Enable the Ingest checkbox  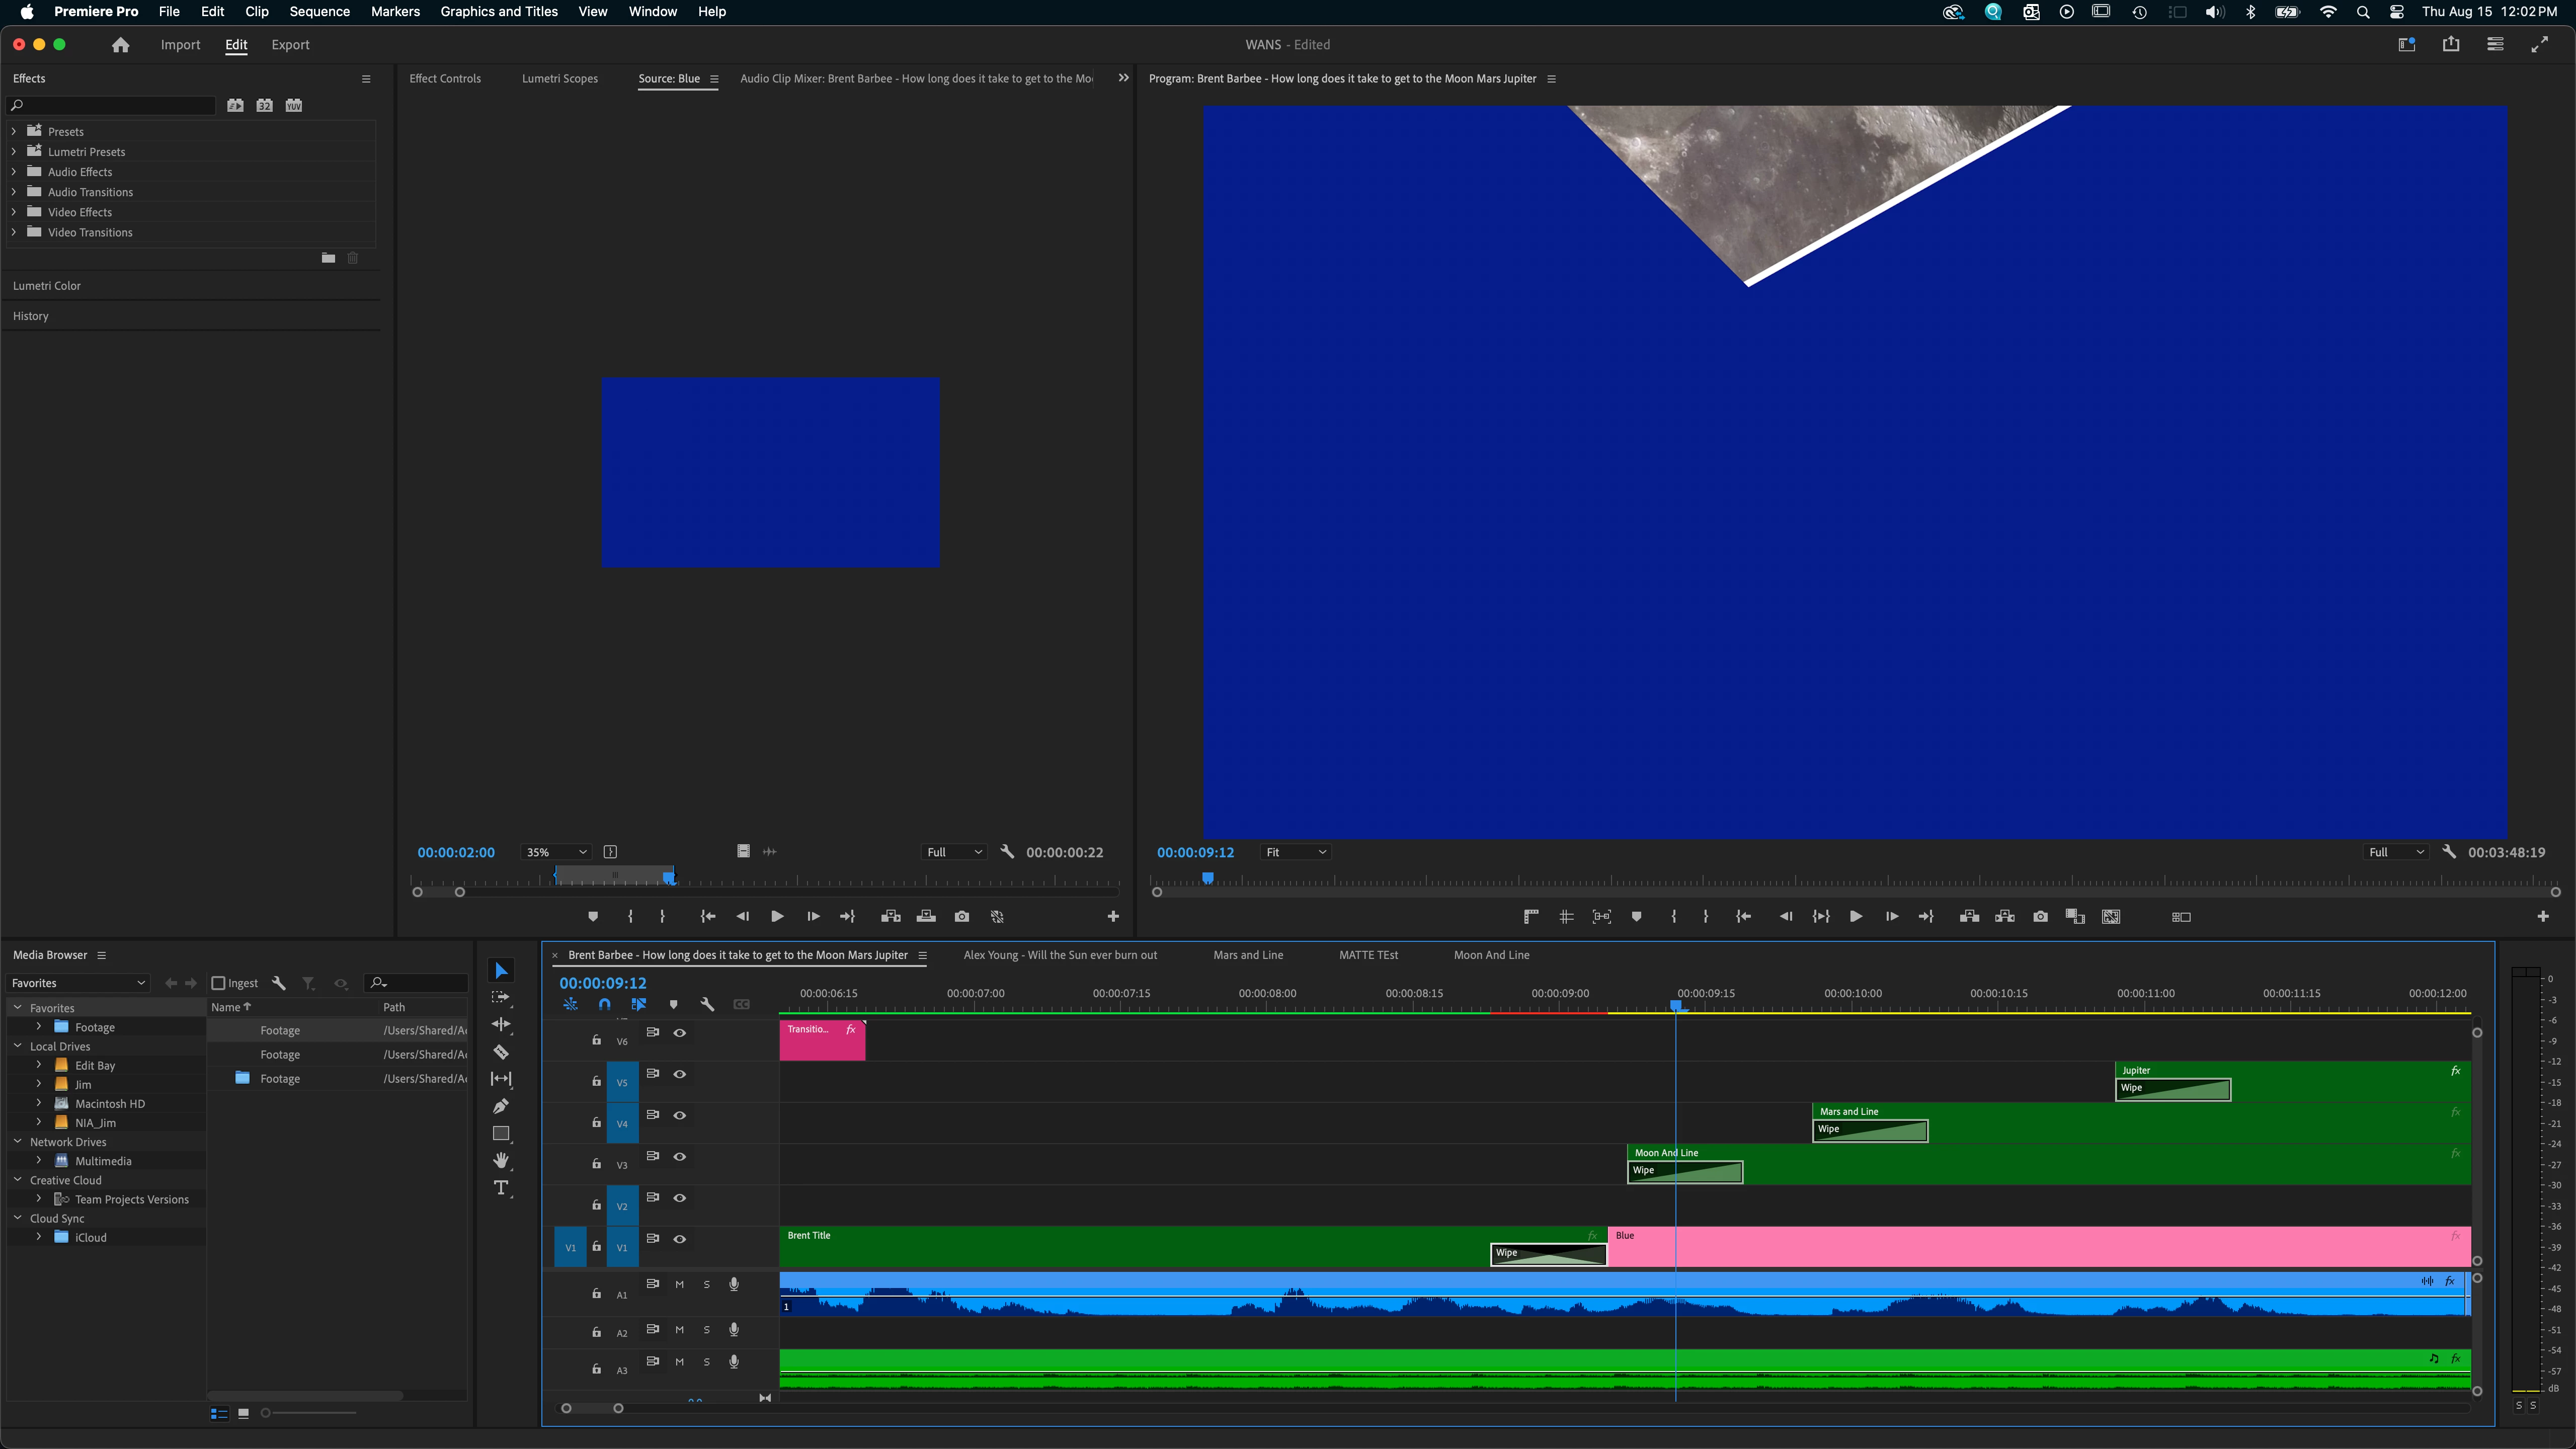(x=218, y=983)
